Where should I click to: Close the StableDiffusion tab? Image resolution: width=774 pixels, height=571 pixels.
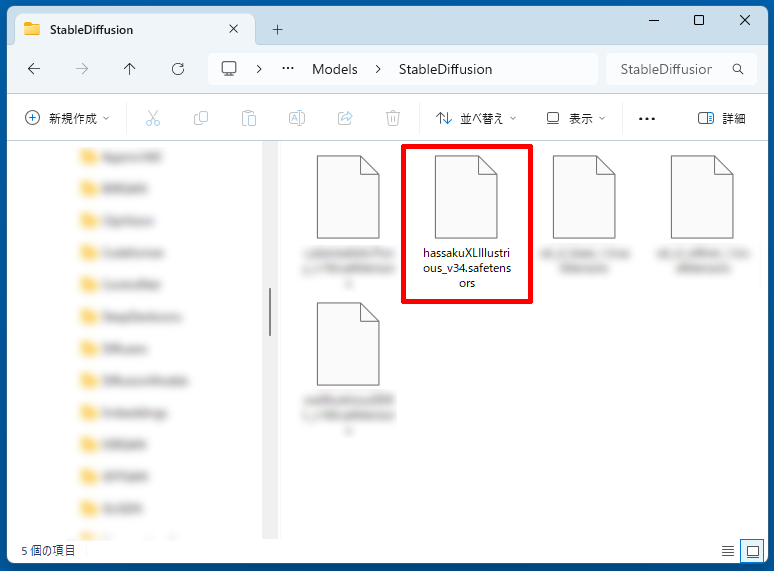point(233,29)
